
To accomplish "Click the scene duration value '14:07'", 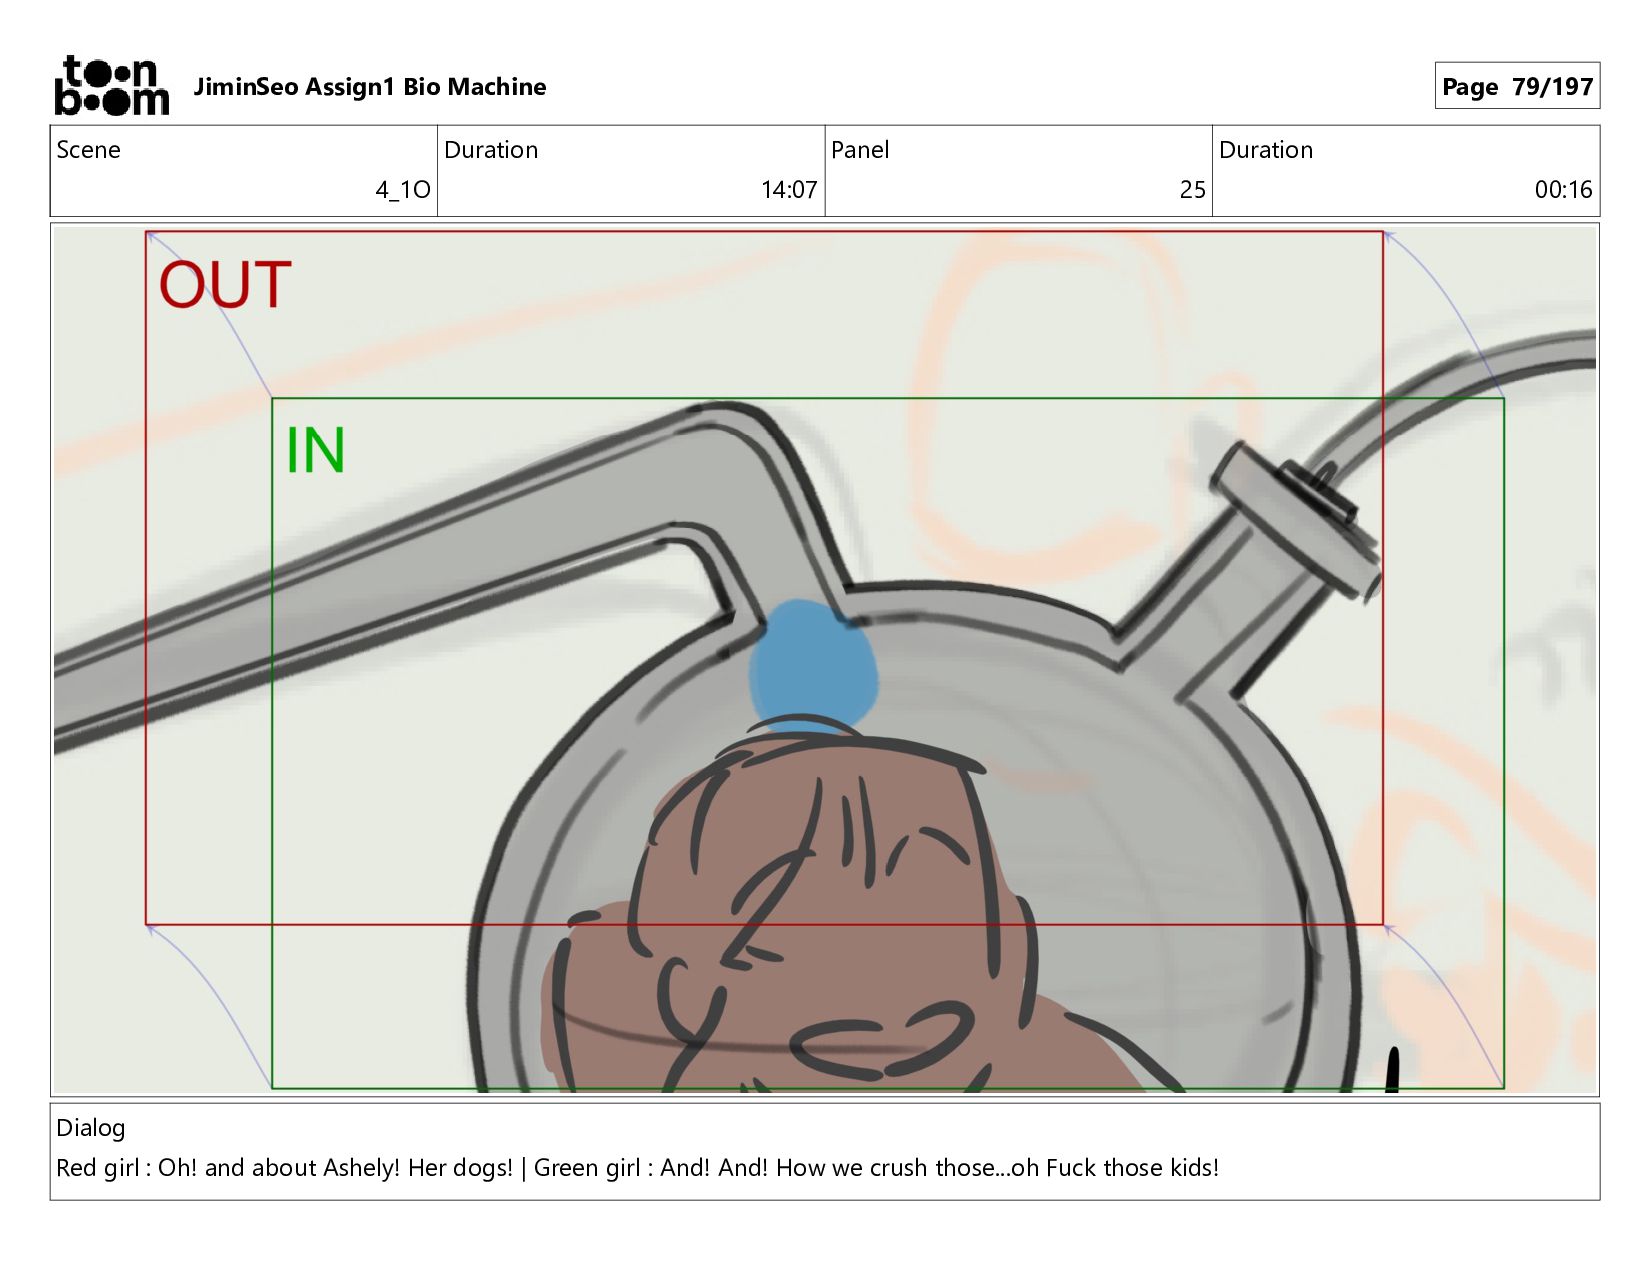I will (789, 190).
